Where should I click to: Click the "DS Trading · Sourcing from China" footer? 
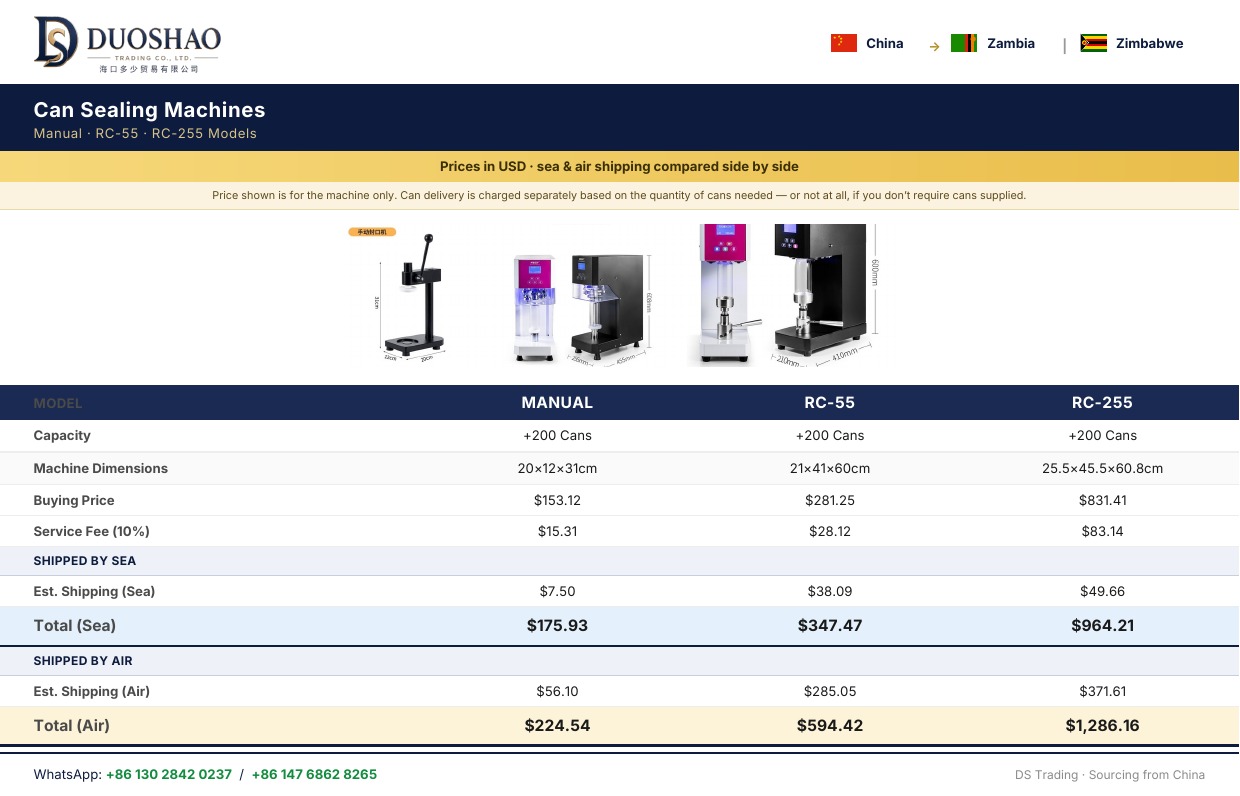[x=1110, y=775]
